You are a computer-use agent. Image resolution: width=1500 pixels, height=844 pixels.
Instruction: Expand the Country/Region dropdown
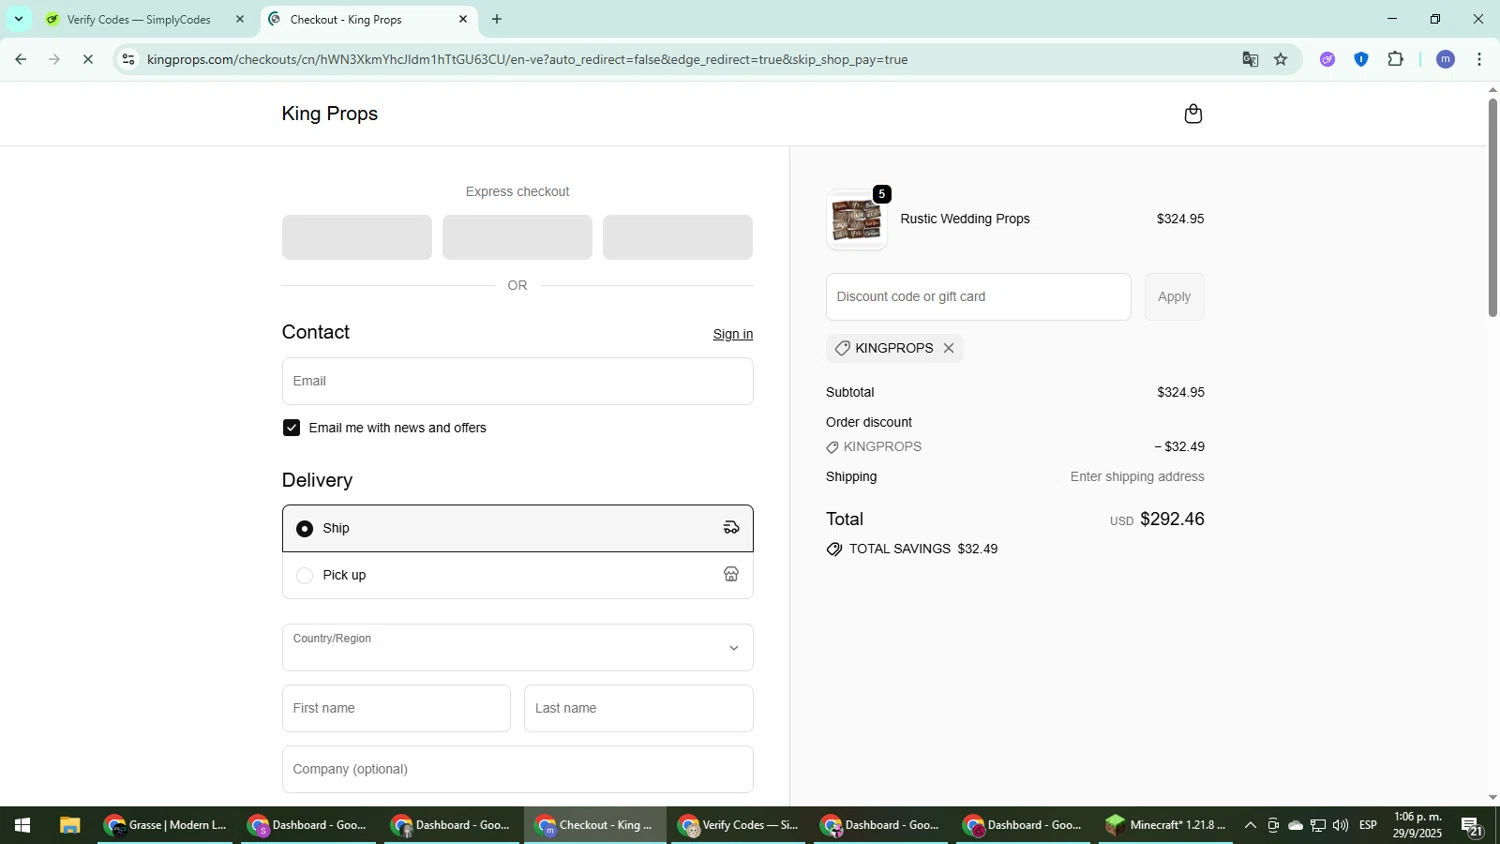pyautogui.click(x=517, y=648)
